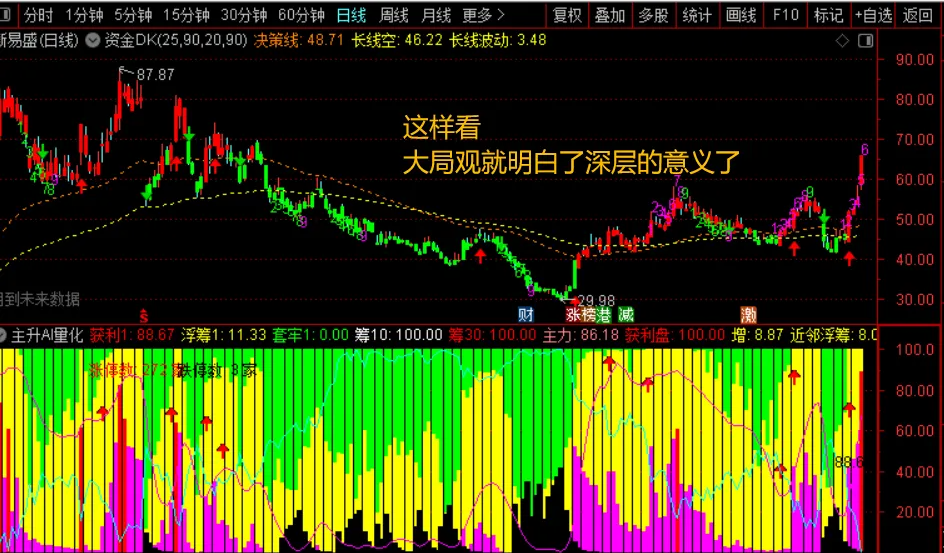Image resolution: width=944 pixels, height=553 pixels.
Task: Click the 87.87 high price label
Action: pyautogui.click(x=155, y=75)
